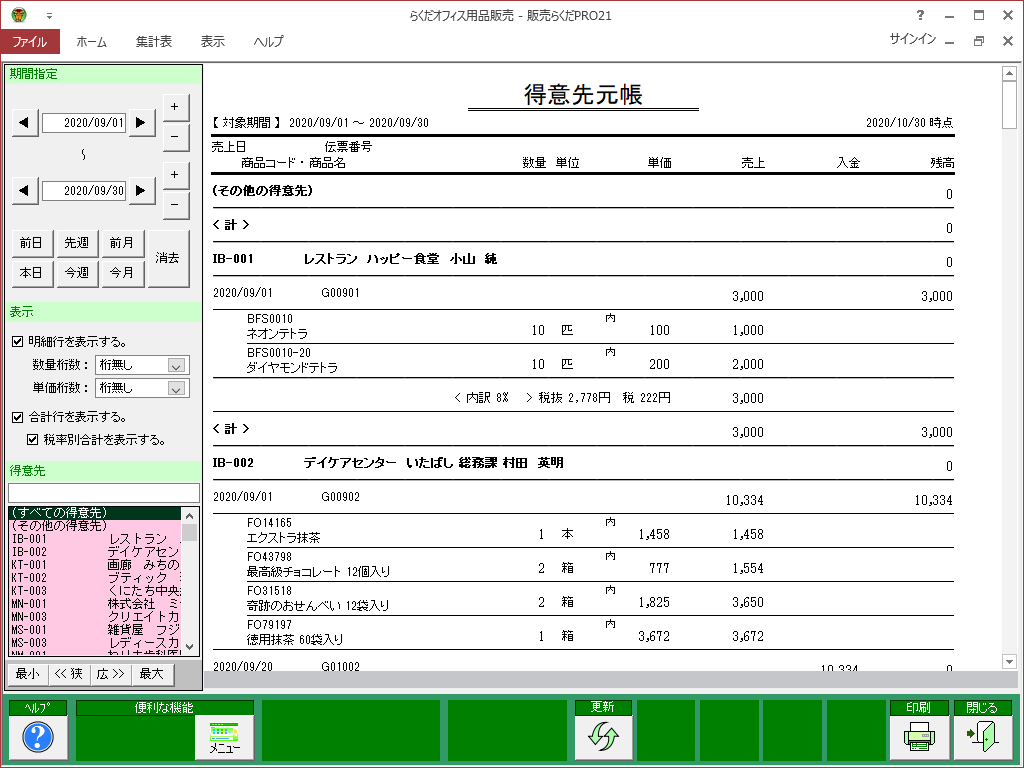This screenshot has height=768, width=1024.
Task: Click the 今月 button
Action: pyautogui.click(x=121, y=272)
